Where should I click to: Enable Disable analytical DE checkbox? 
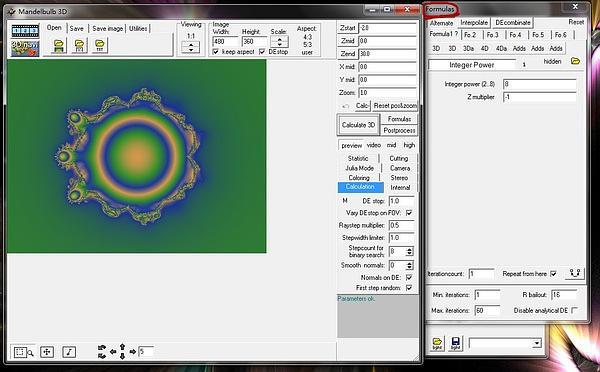pyautogui.click(x=574, y=310)
